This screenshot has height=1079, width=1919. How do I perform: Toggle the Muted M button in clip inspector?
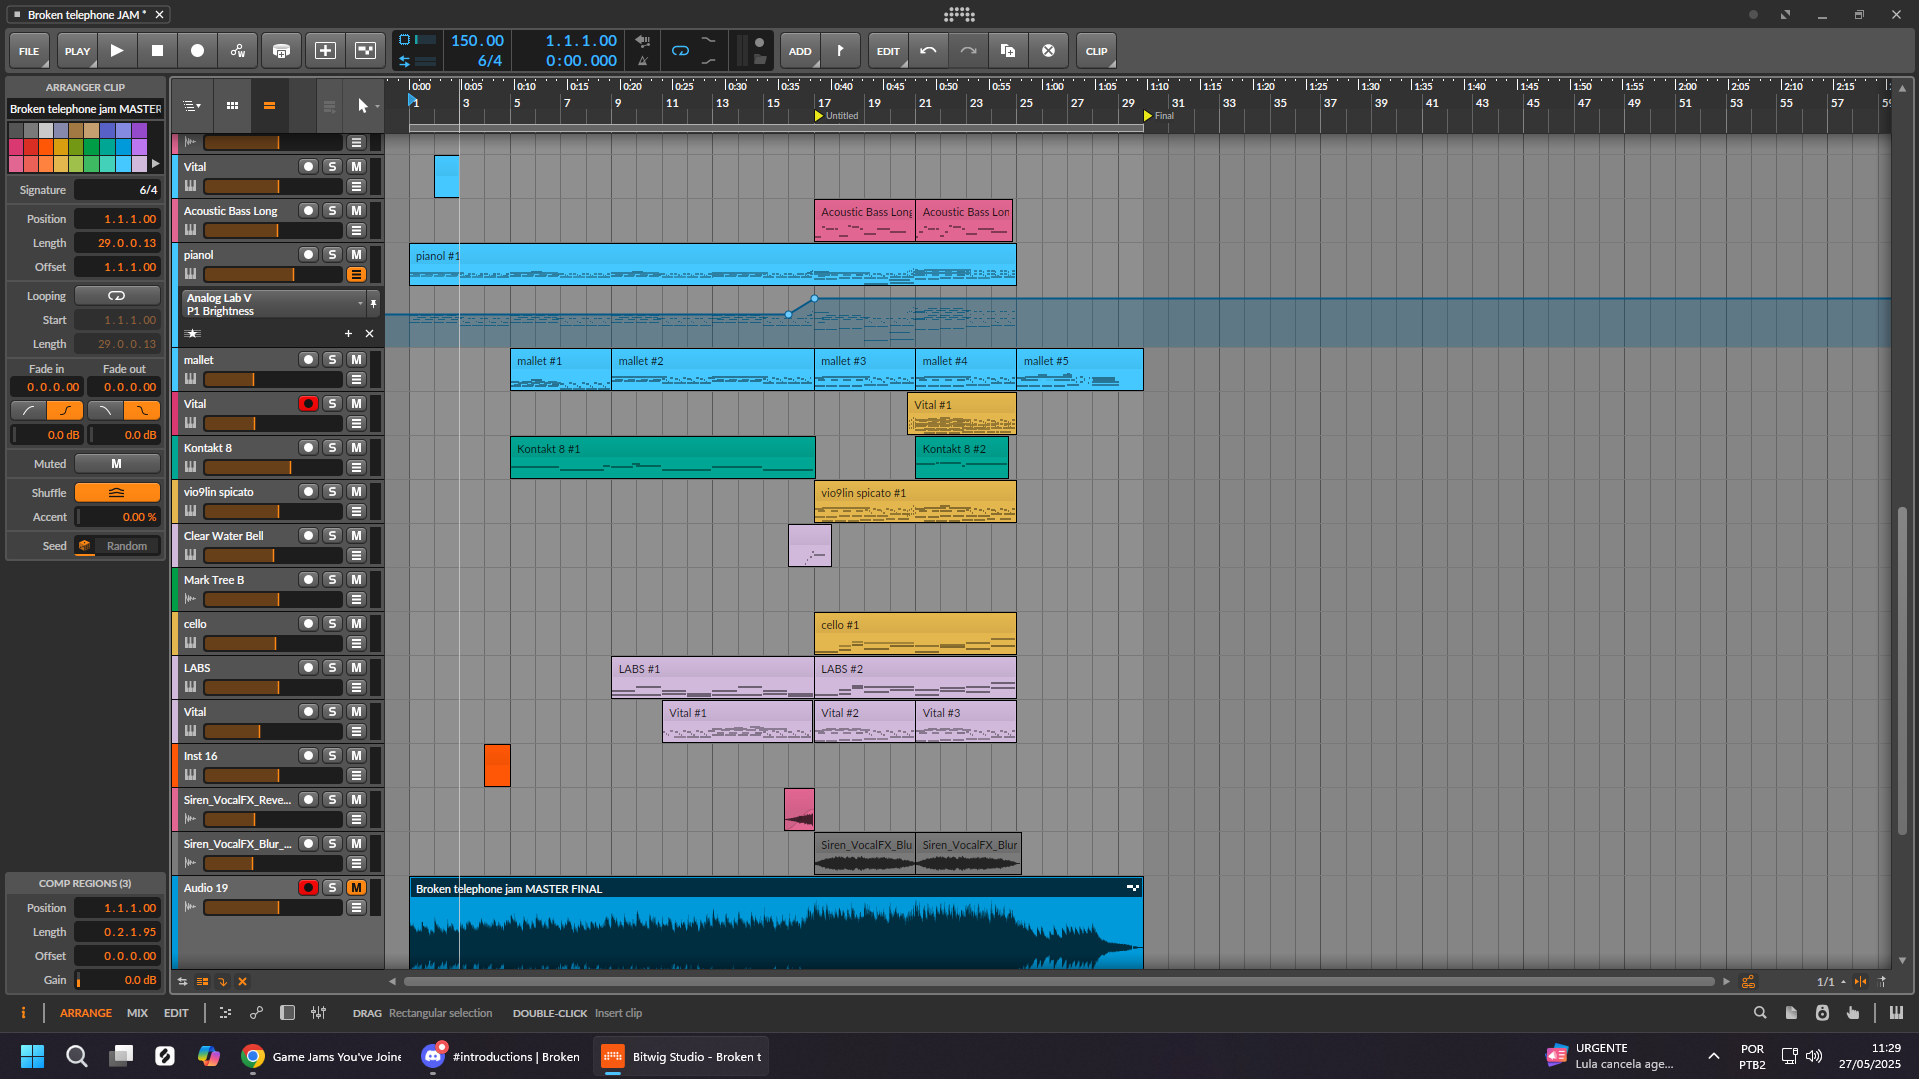(117, 464)
